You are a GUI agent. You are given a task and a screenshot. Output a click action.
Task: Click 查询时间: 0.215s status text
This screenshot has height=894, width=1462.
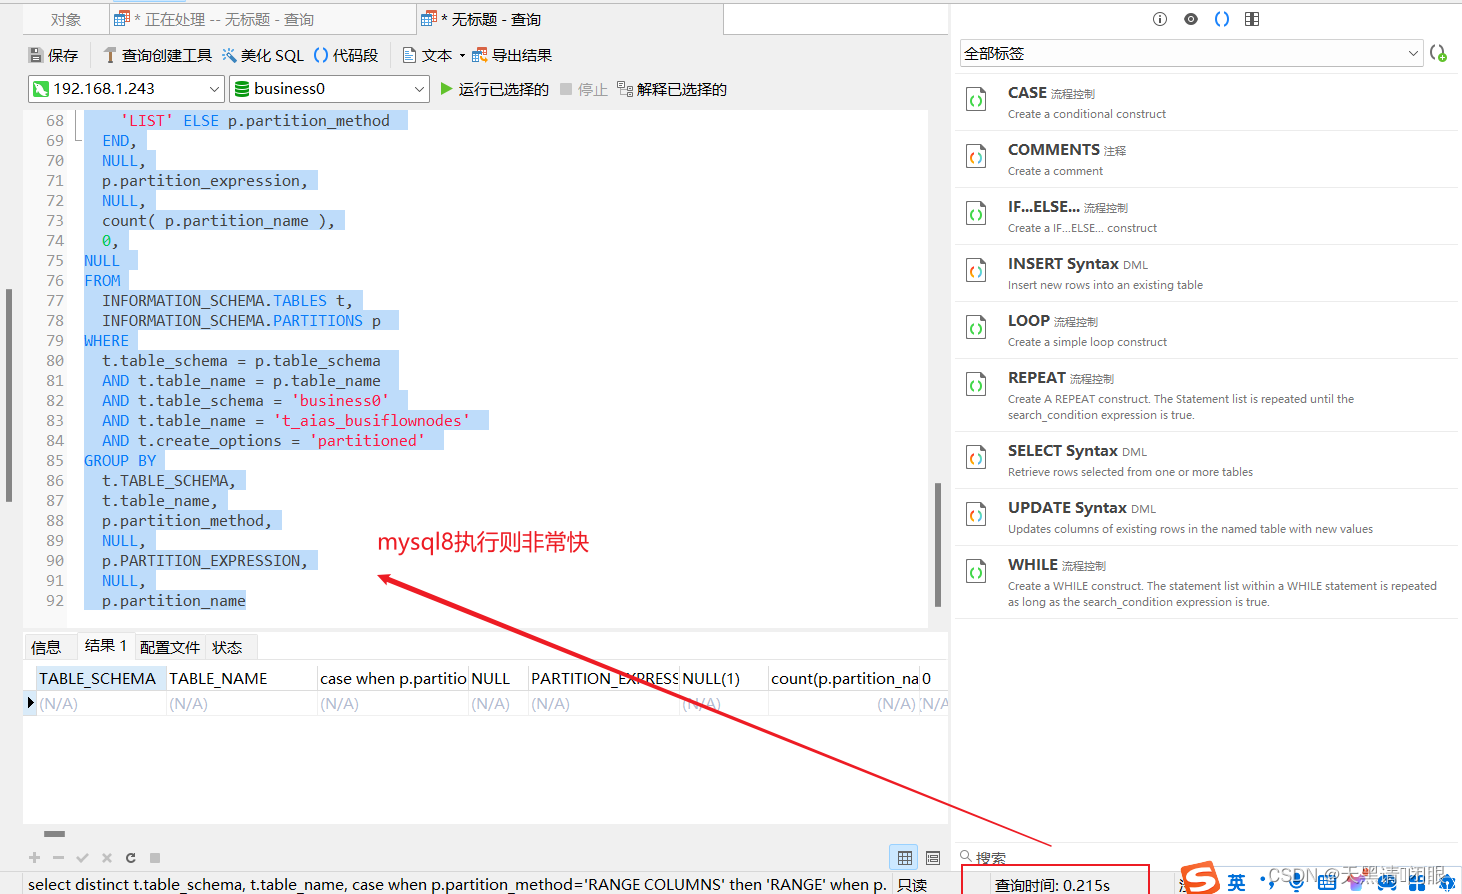click(1052, 885)
